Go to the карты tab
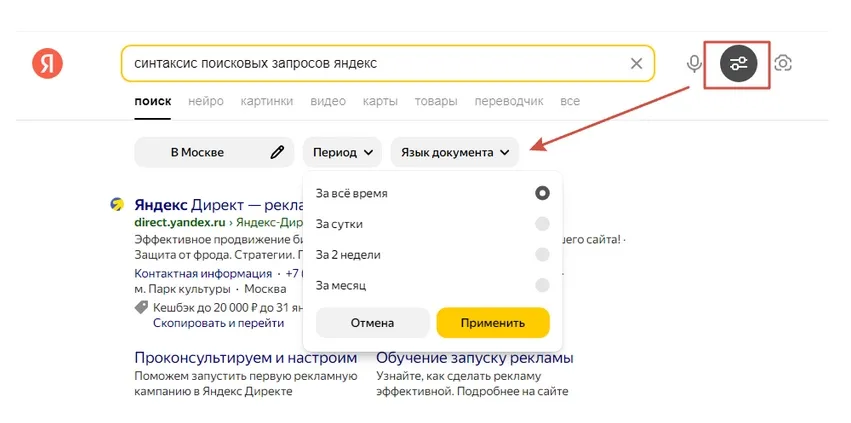 [380, 101]
